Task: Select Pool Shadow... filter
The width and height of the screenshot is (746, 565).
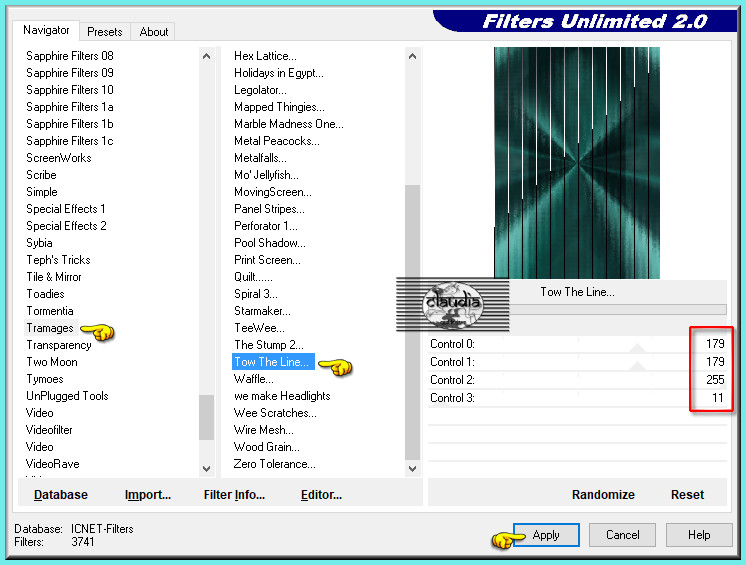Action: pyautogui.click(x=270, y=243)
